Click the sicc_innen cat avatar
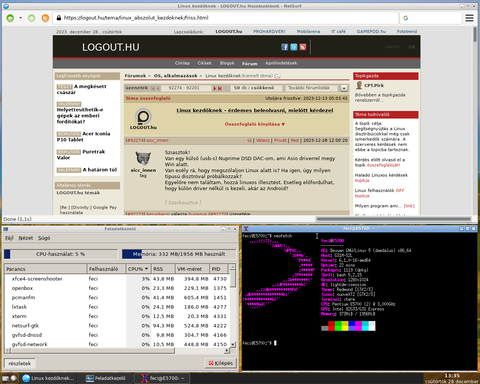 143,158
